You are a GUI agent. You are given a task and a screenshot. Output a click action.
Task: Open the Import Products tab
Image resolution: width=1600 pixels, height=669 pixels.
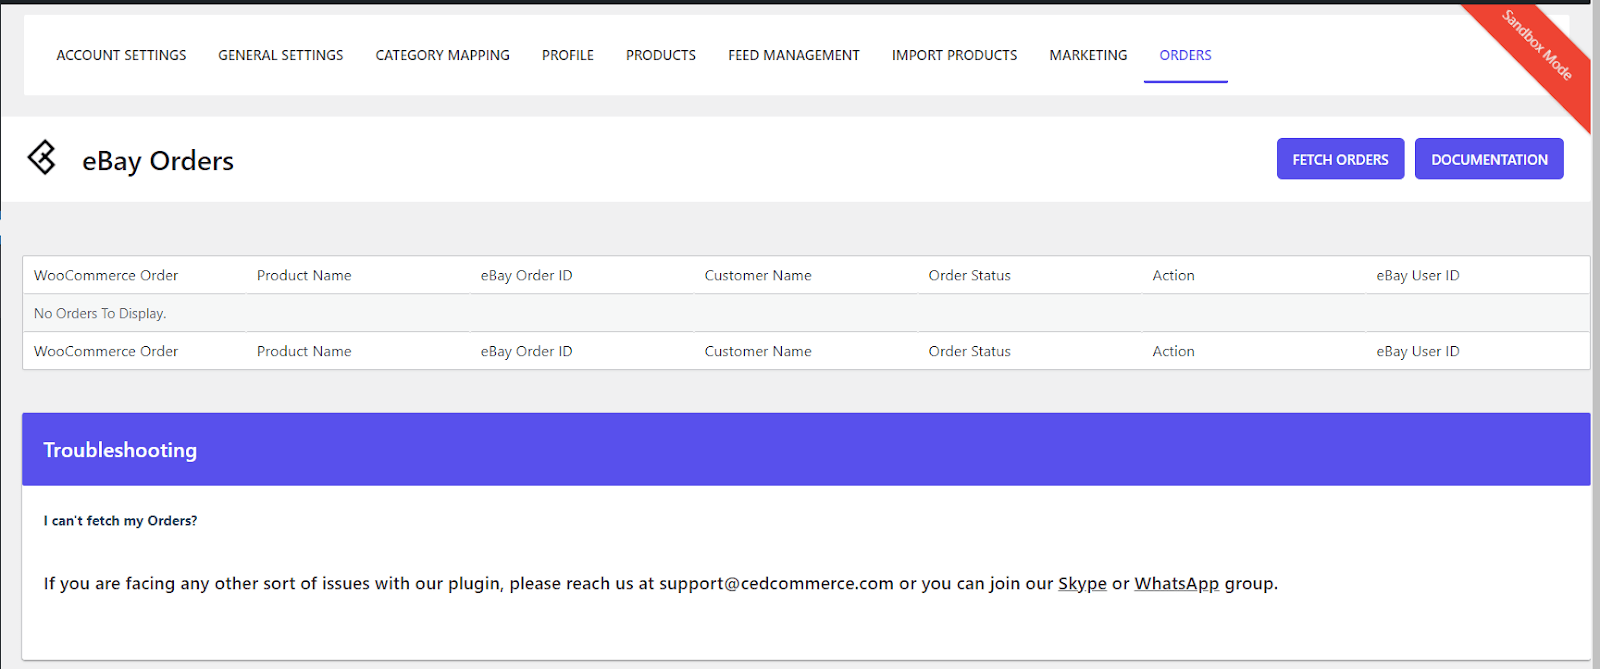point(954,55)
